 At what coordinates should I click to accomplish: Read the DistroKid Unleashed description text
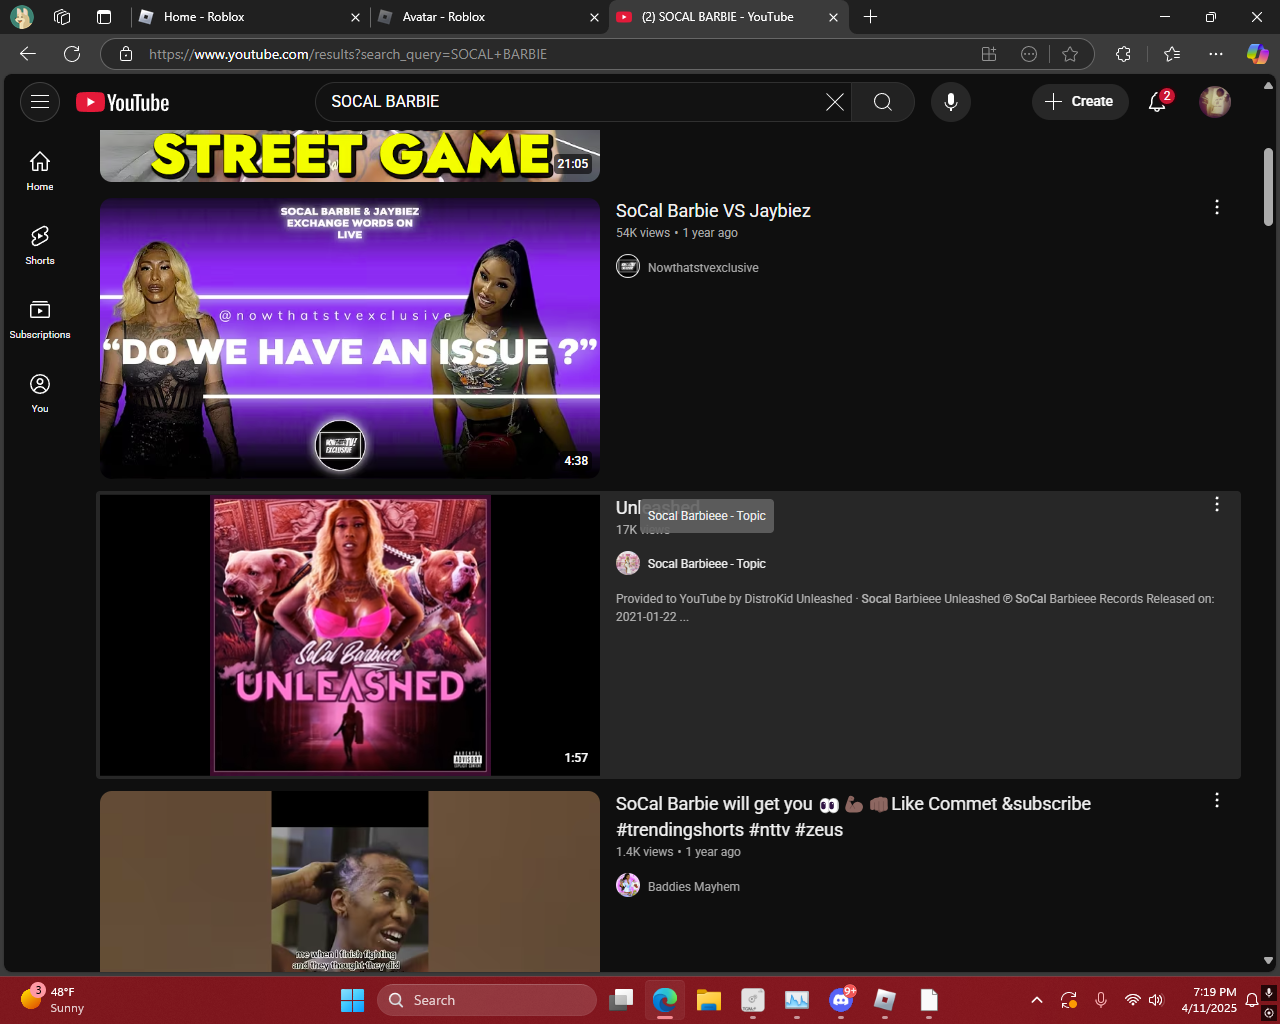tap(915, 608)
